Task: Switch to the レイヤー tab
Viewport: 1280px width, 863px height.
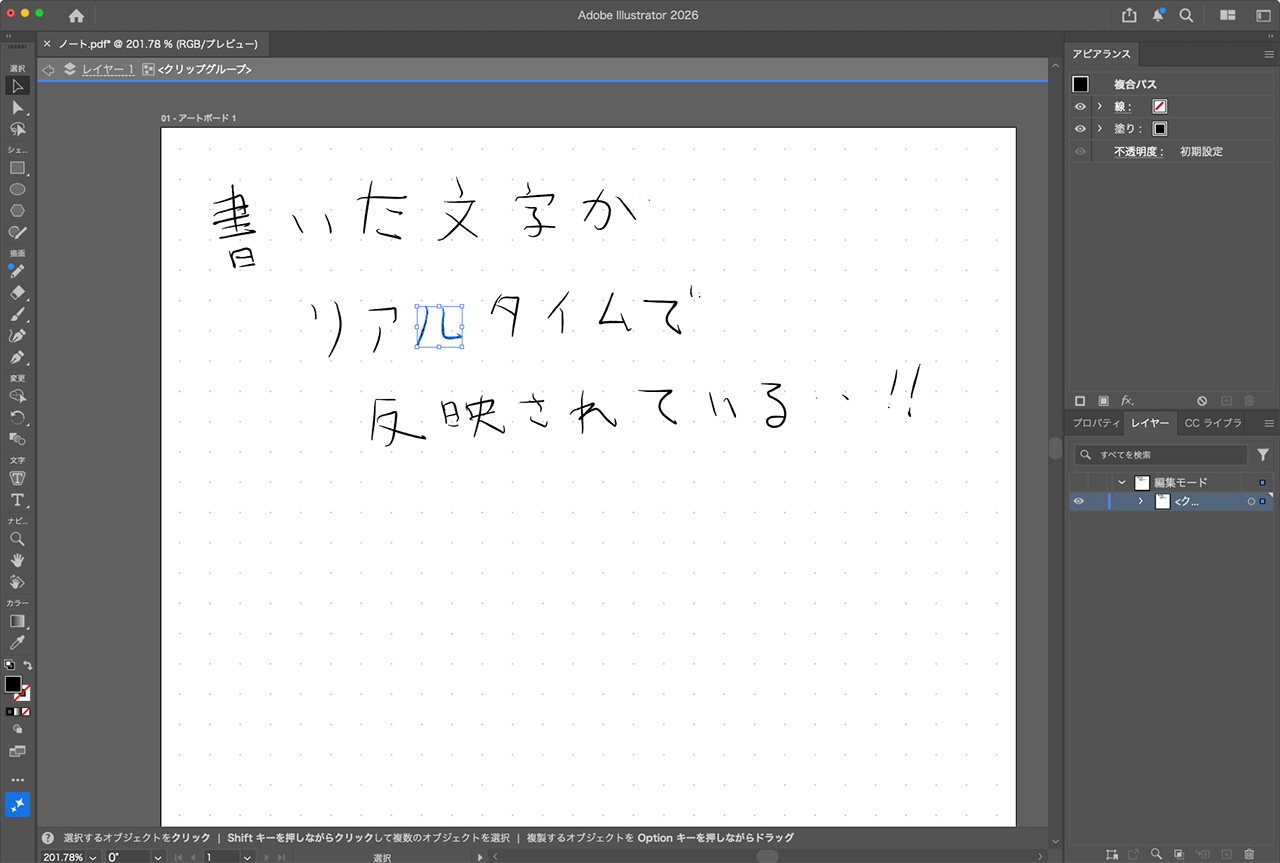Action: pyautogui.click(x=1150, y=424)
